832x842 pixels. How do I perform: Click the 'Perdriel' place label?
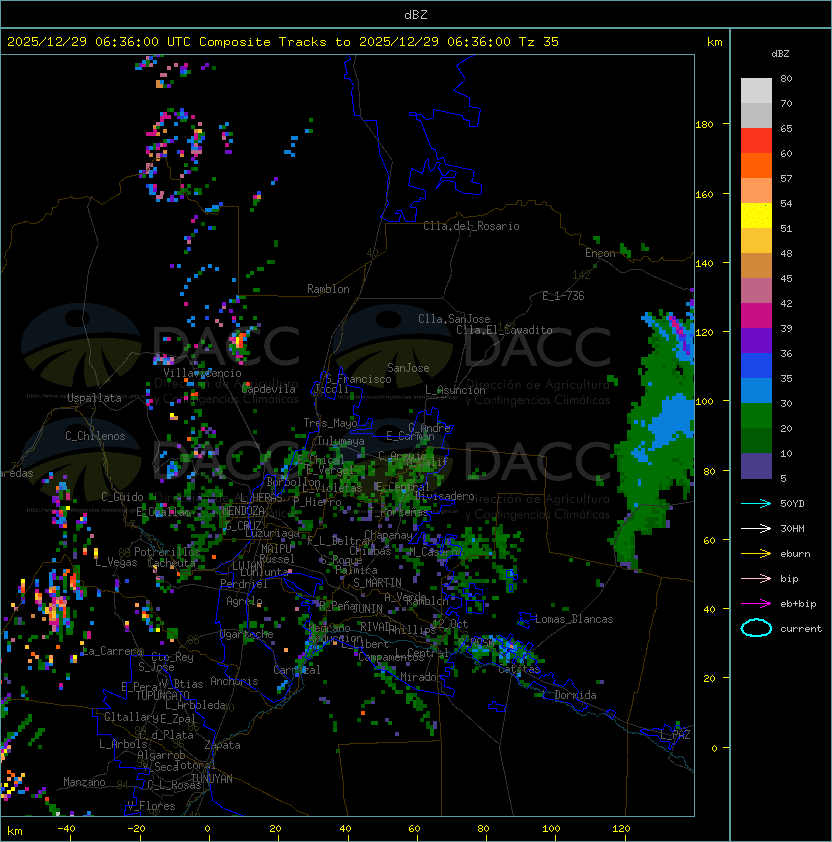(x=244, y=584)
